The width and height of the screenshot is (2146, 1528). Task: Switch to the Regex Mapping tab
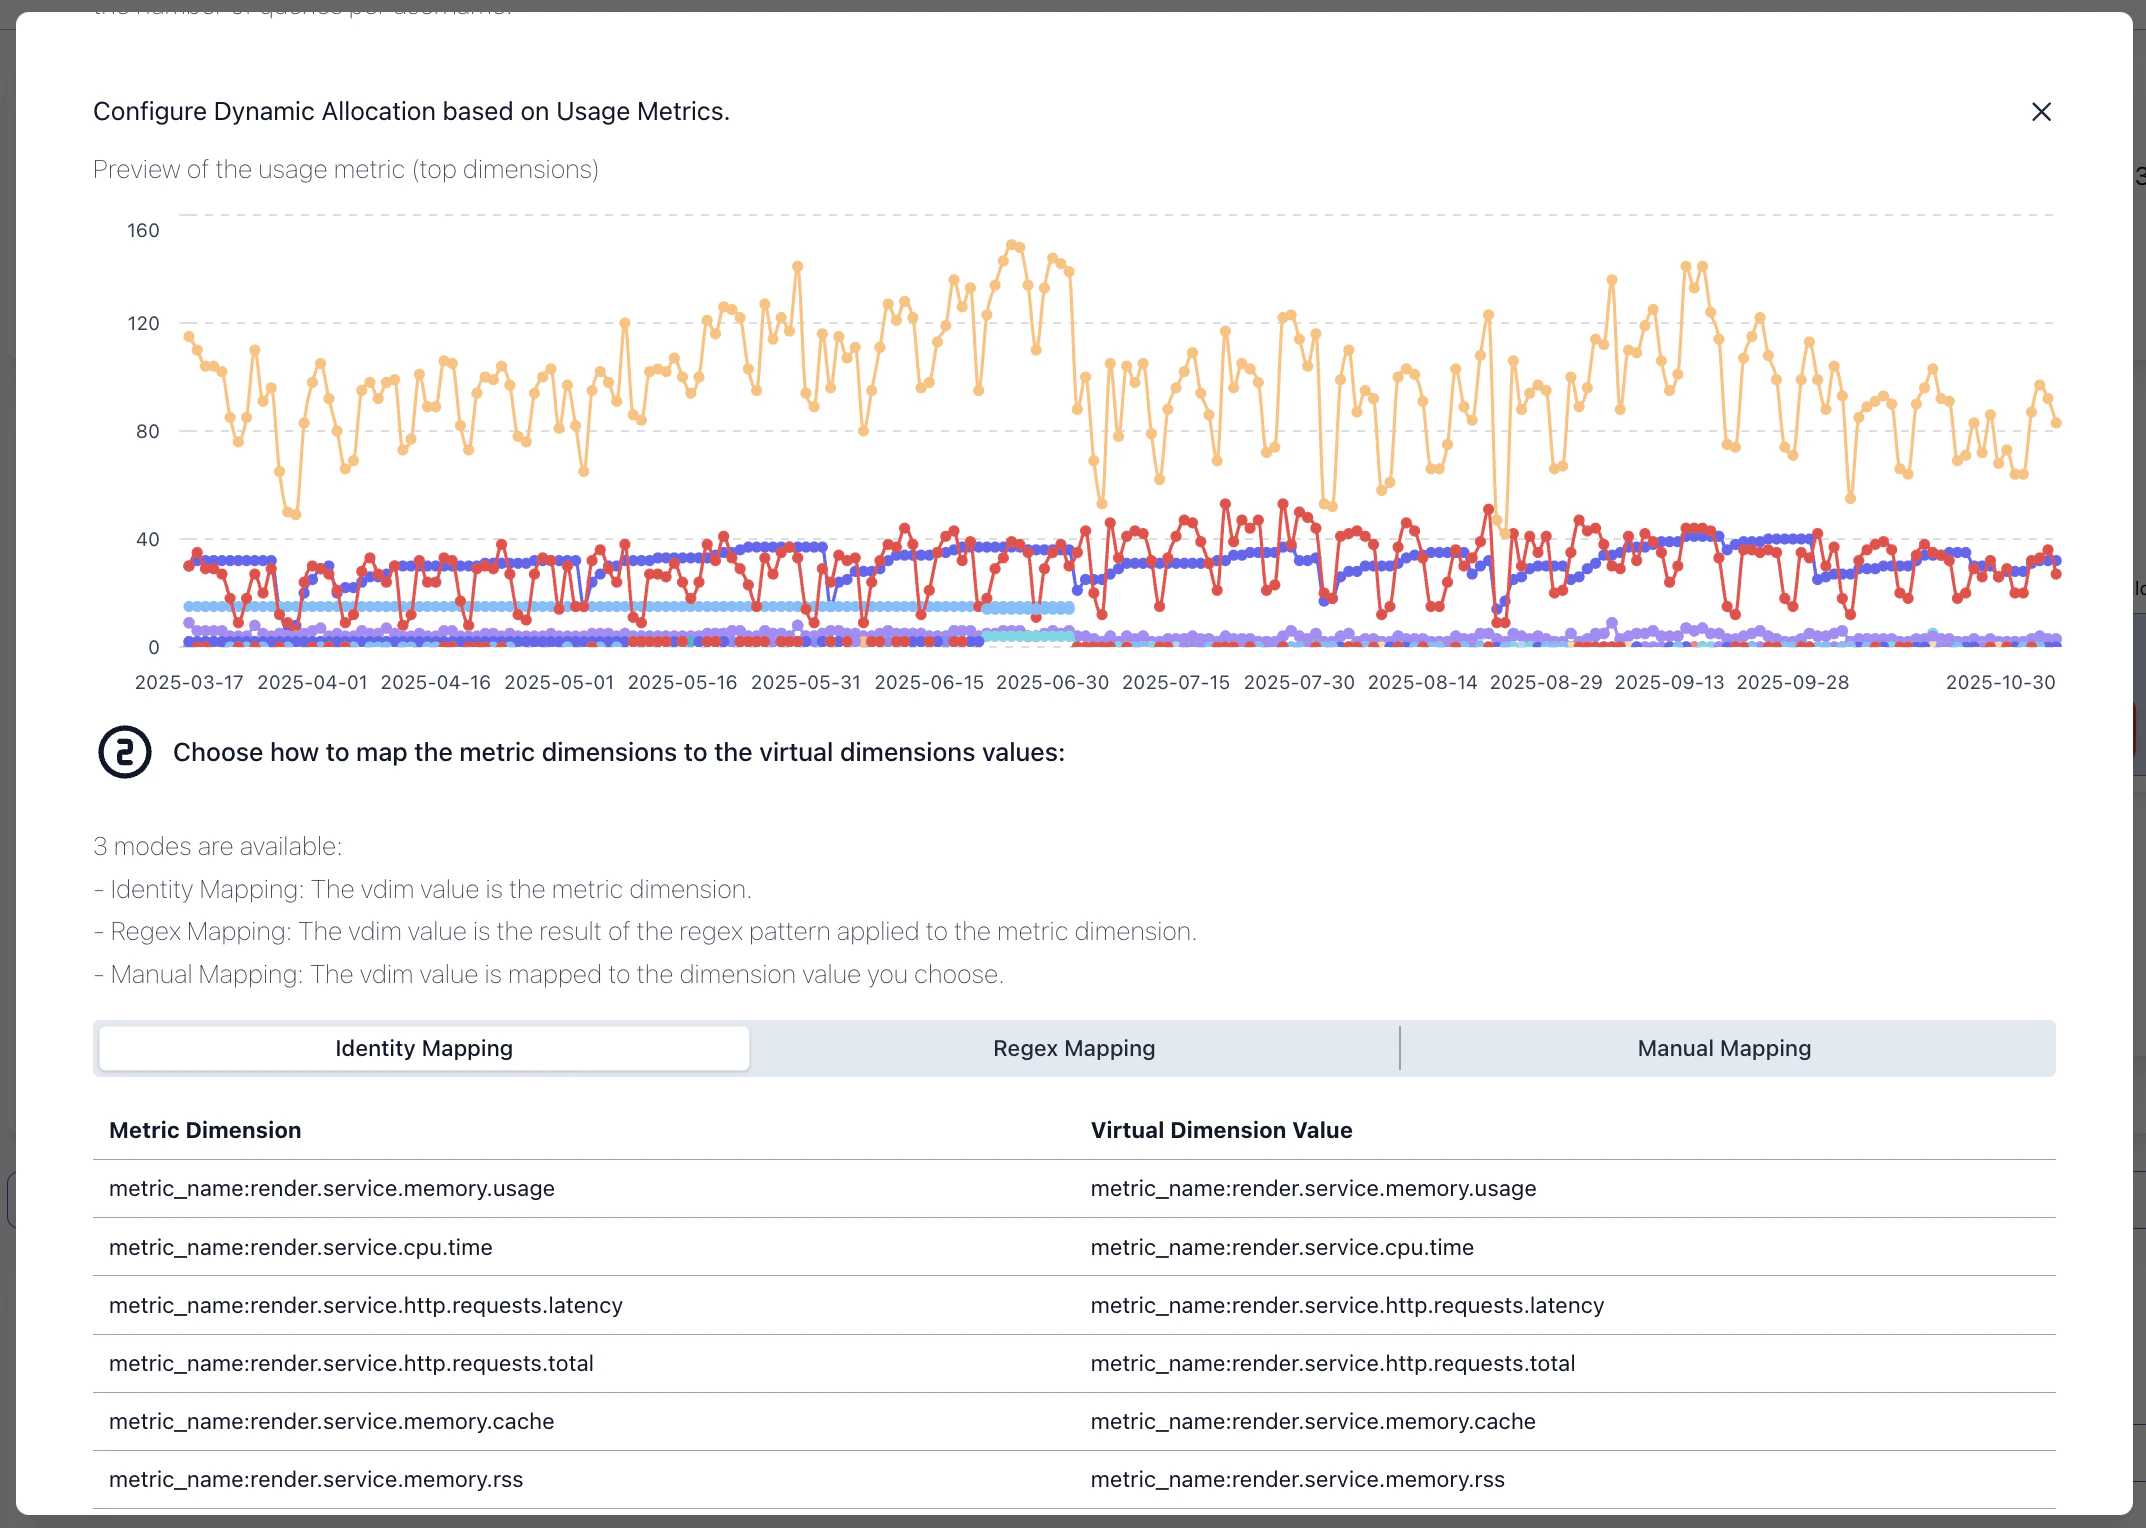(x=1073, y=1048)
